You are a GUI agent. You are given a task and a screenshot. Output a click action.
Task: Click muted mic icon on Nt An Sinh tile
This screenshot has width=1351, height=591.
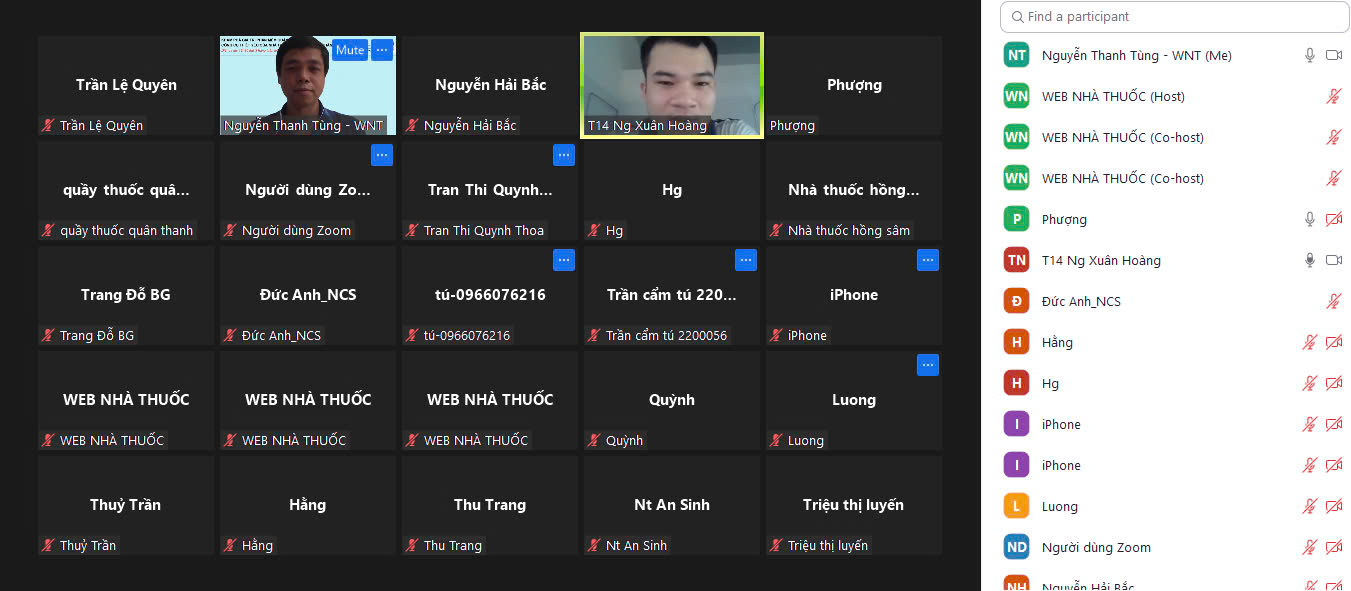[x=594, y=546]
